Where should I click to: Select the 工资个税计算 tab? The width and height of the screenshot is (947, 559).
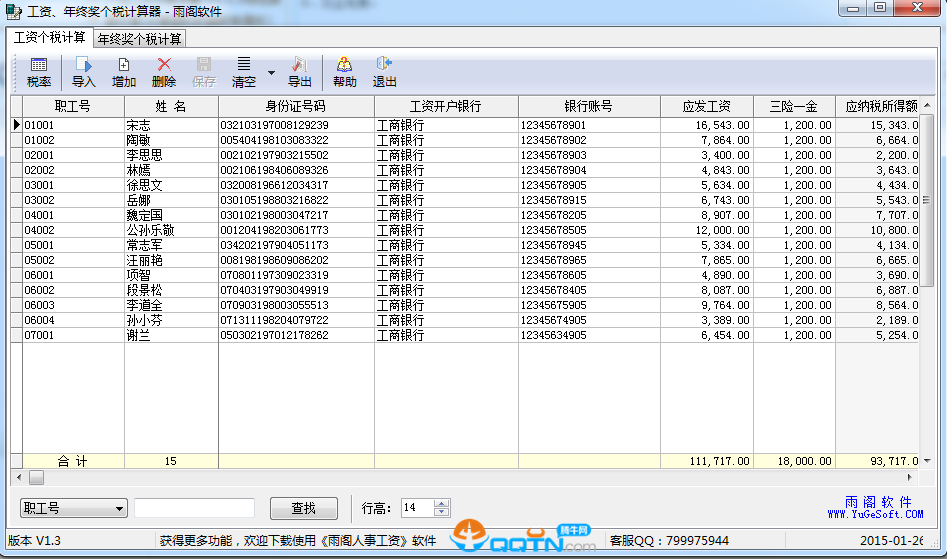pos(49,38)
